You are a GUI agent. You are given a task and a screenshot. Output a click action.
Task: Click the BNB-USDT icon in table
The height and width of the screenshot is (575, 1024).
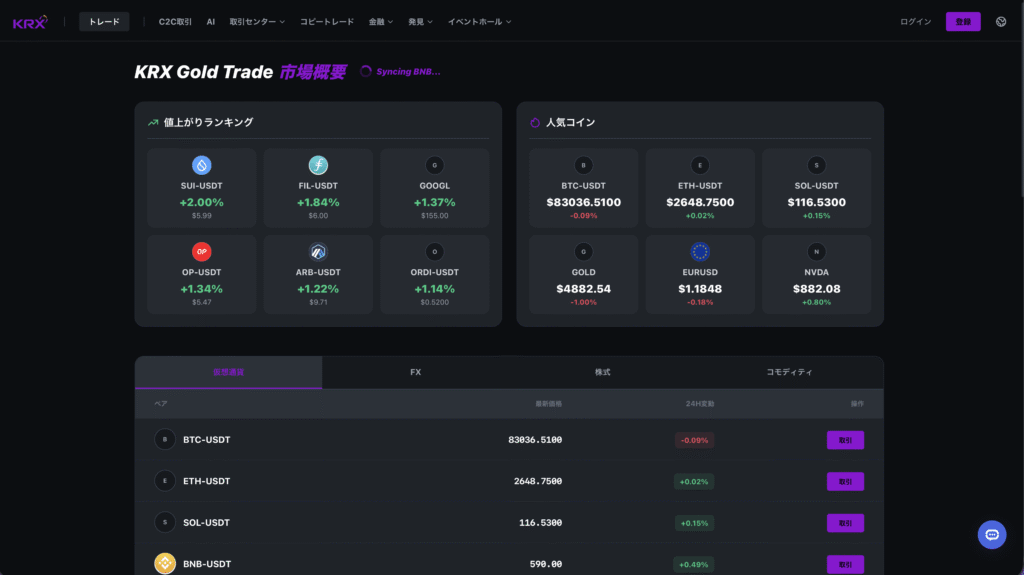click(x=165, y=563)
